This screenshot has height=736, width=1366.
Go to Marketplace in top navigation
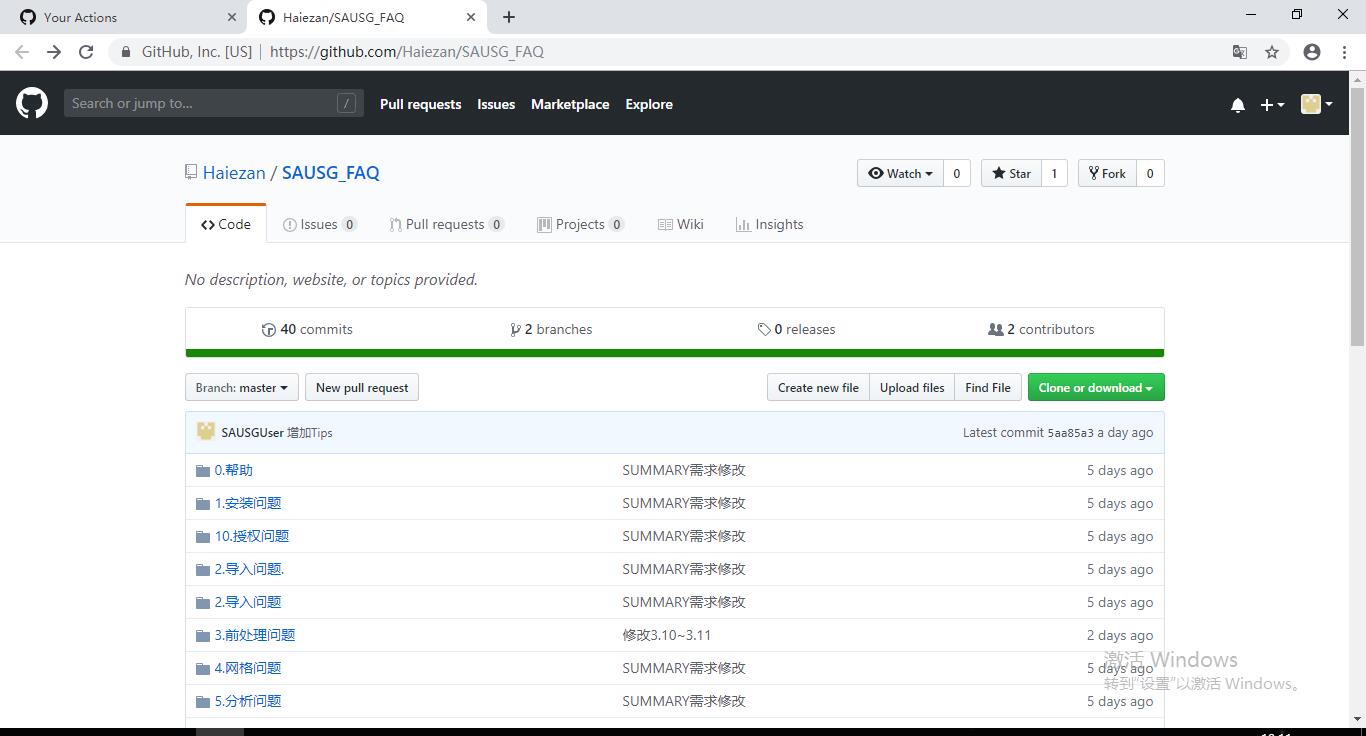(570, 104)
